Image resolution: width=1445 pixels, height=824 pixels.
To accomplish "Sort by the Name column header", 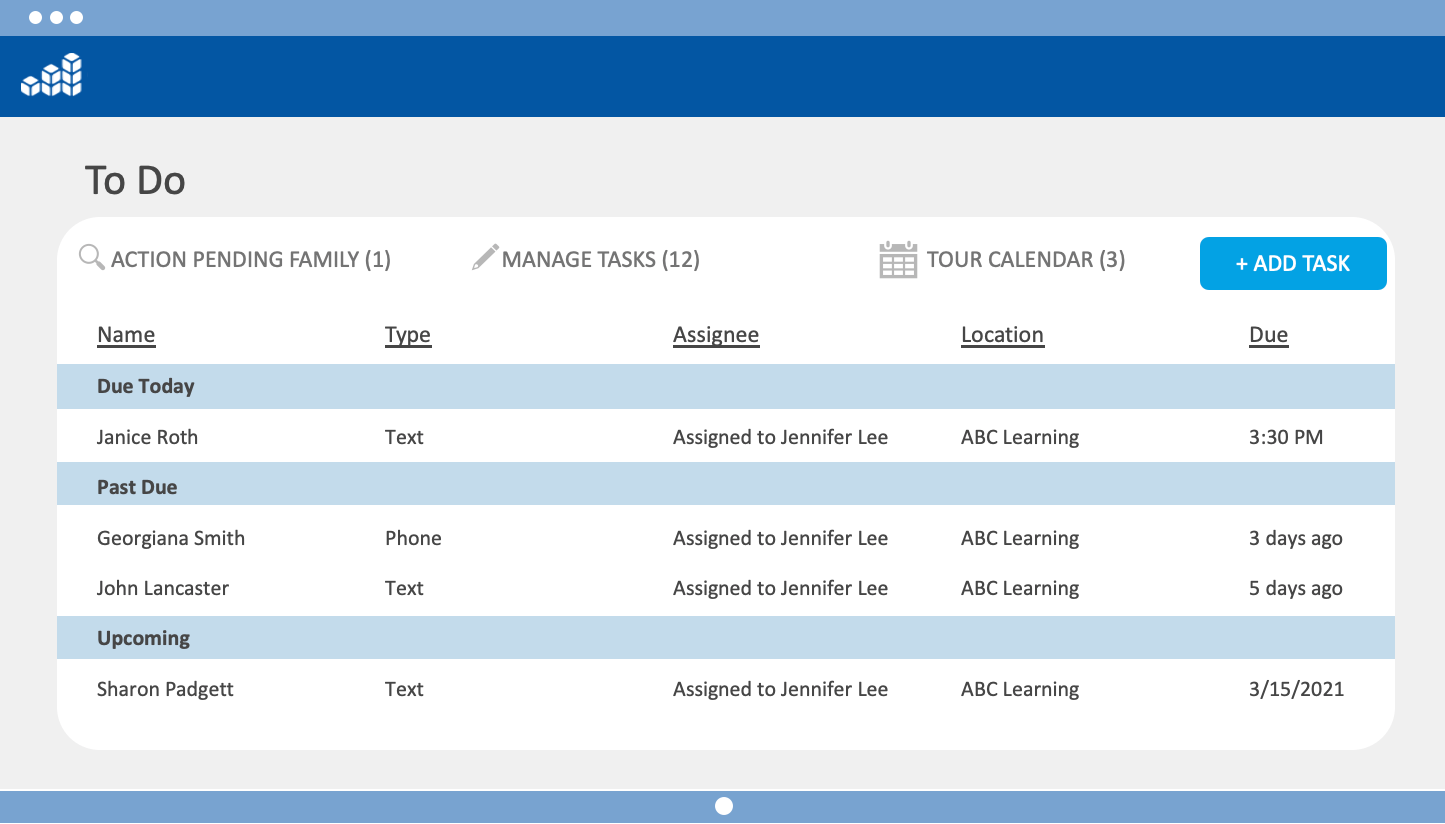I will 126,335.
